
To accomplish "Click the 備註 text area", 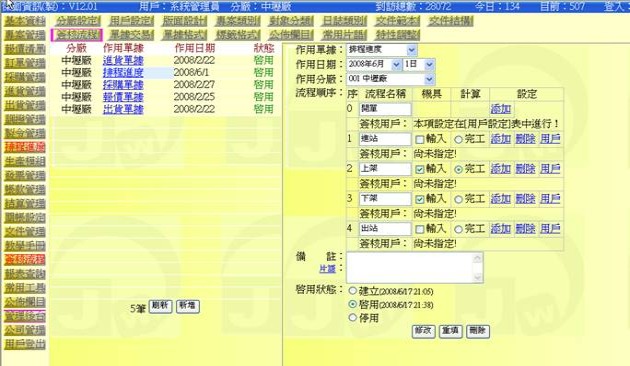I will (415, 267).
